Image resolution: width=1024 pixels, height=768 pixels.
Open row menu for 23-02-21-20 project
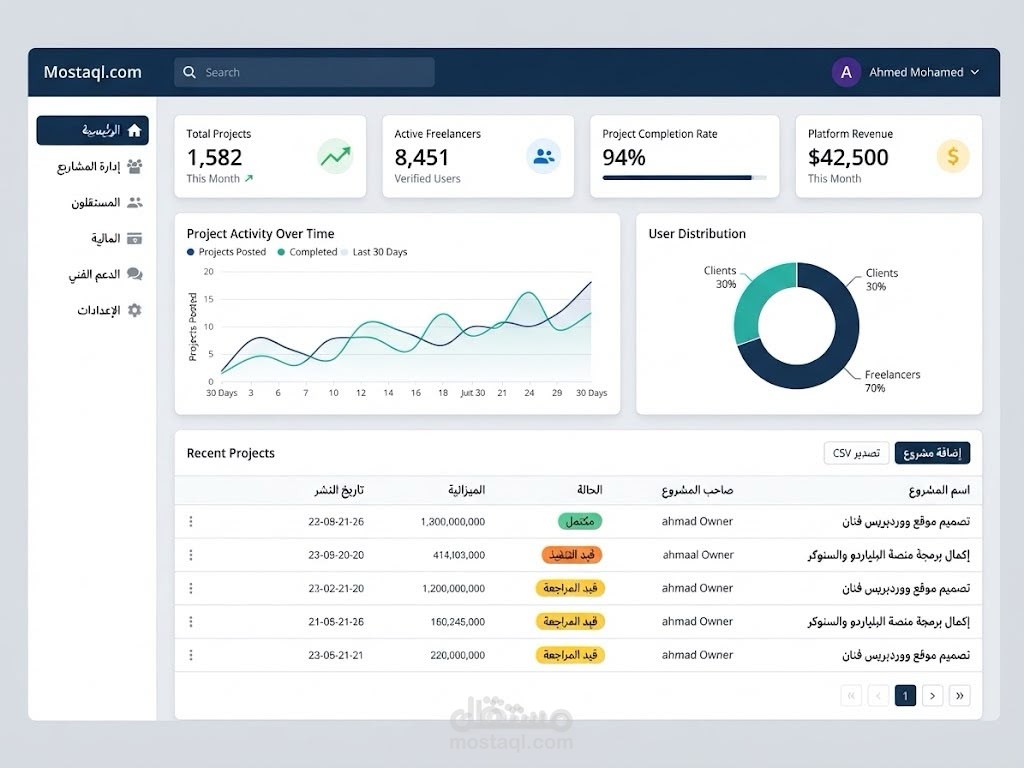click(x=191, y=588)
